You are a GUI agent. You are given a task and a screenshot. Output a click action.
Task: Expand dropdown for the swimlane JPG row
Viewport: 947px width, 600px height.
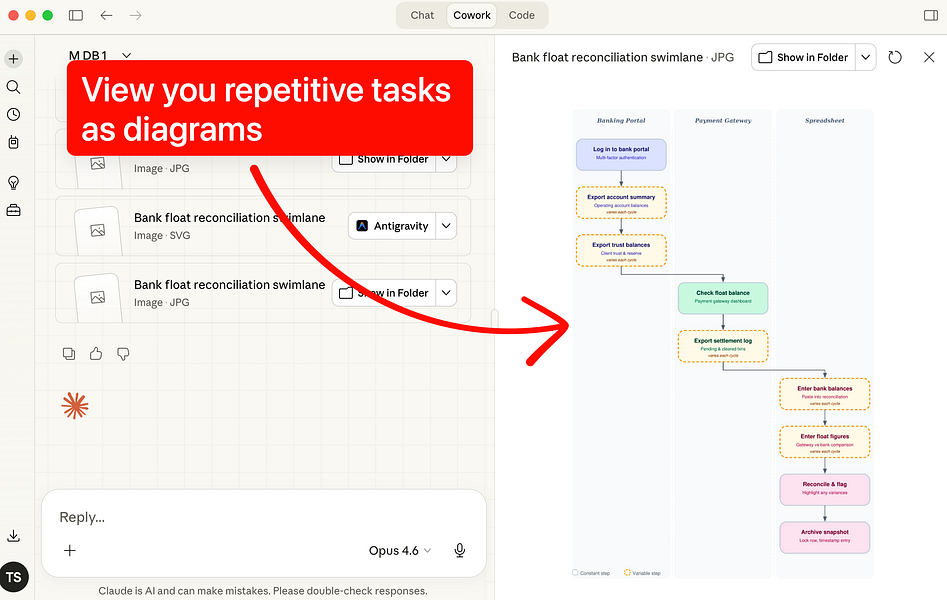coord(446,293)
